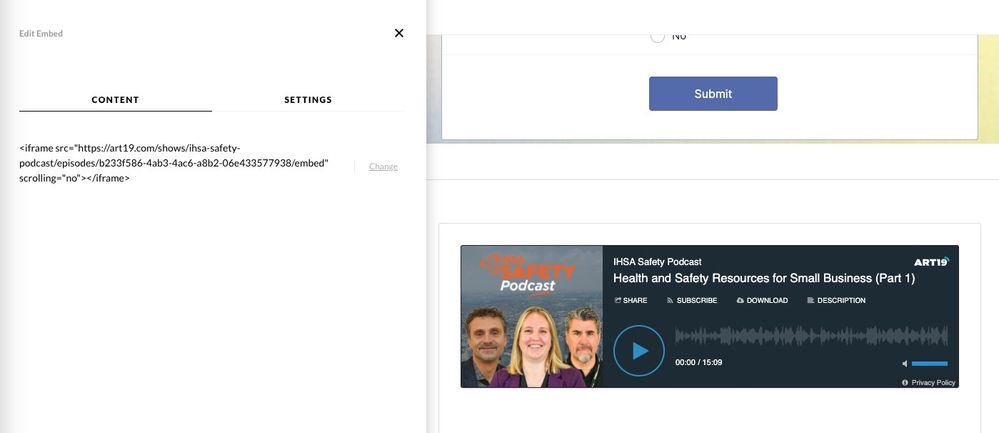The image size is (999, 433).
Task: Submit the form
Action: click(713, 94)
